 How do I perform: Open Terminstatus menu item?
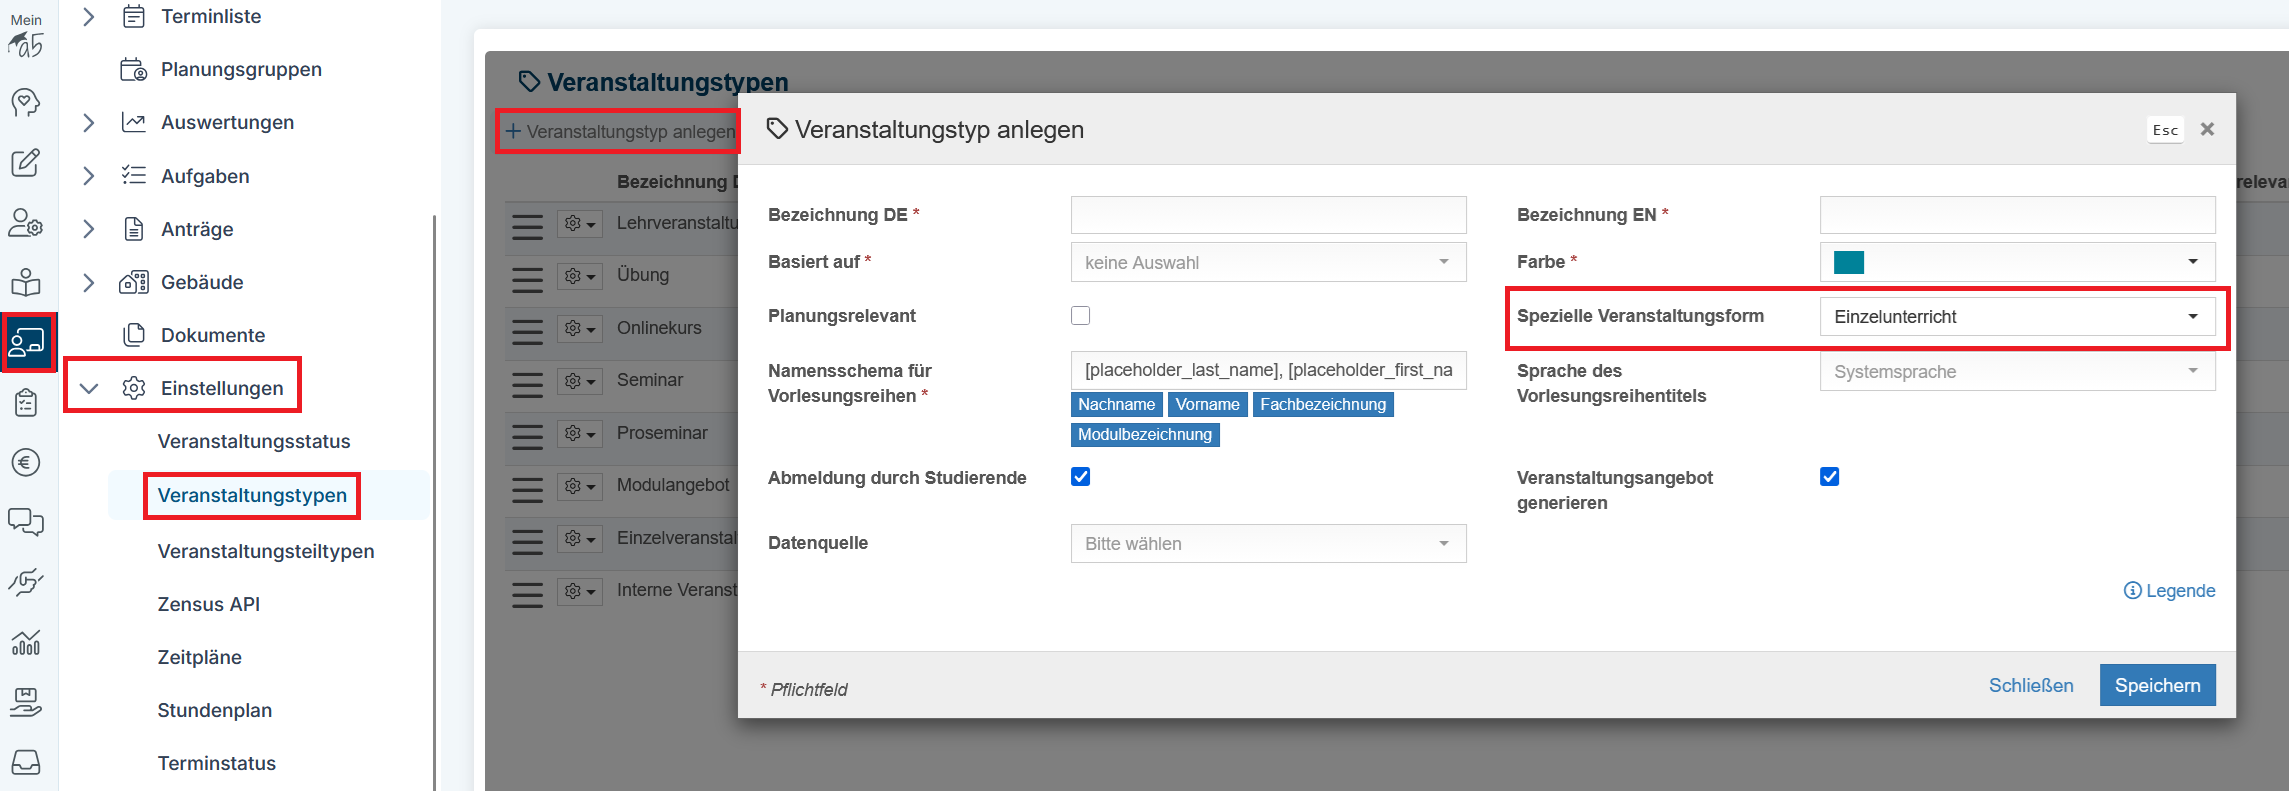tap(216, 763)
